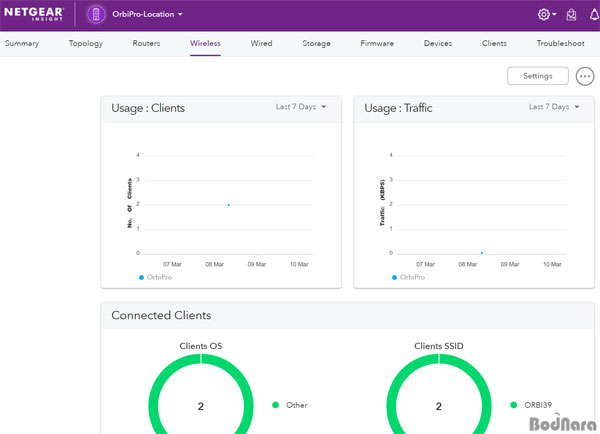Click the NETGEAR Insight logo
600x434 pixels.
[x=34, y=14]
